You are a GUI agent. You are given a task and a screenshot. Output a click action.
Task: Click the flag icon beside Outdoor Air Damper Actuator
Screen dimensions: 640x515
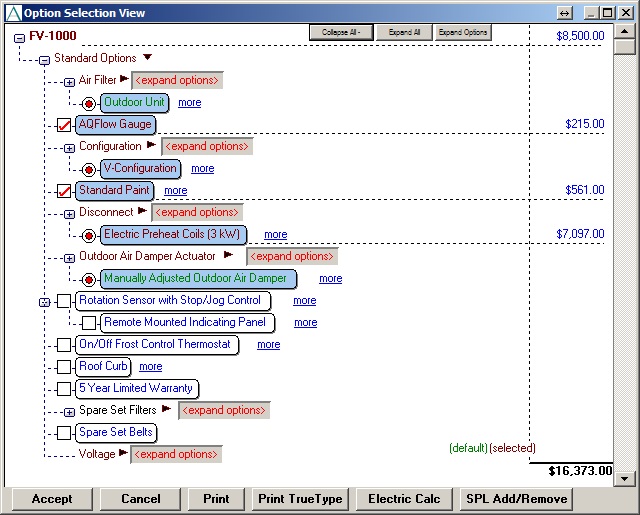click(x=229, y=255)
